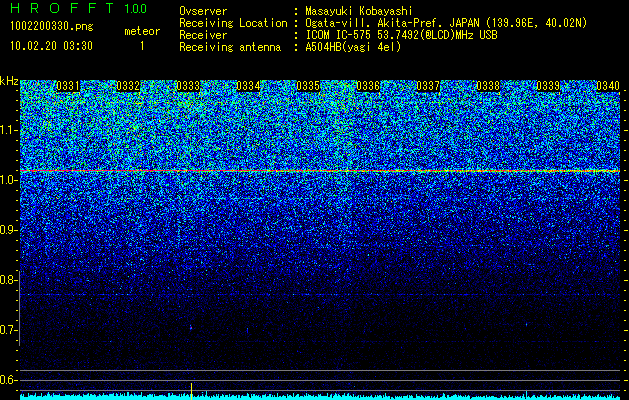Click the yellow meteor spike in the level graph
The image size is (629, 400).
191,391
